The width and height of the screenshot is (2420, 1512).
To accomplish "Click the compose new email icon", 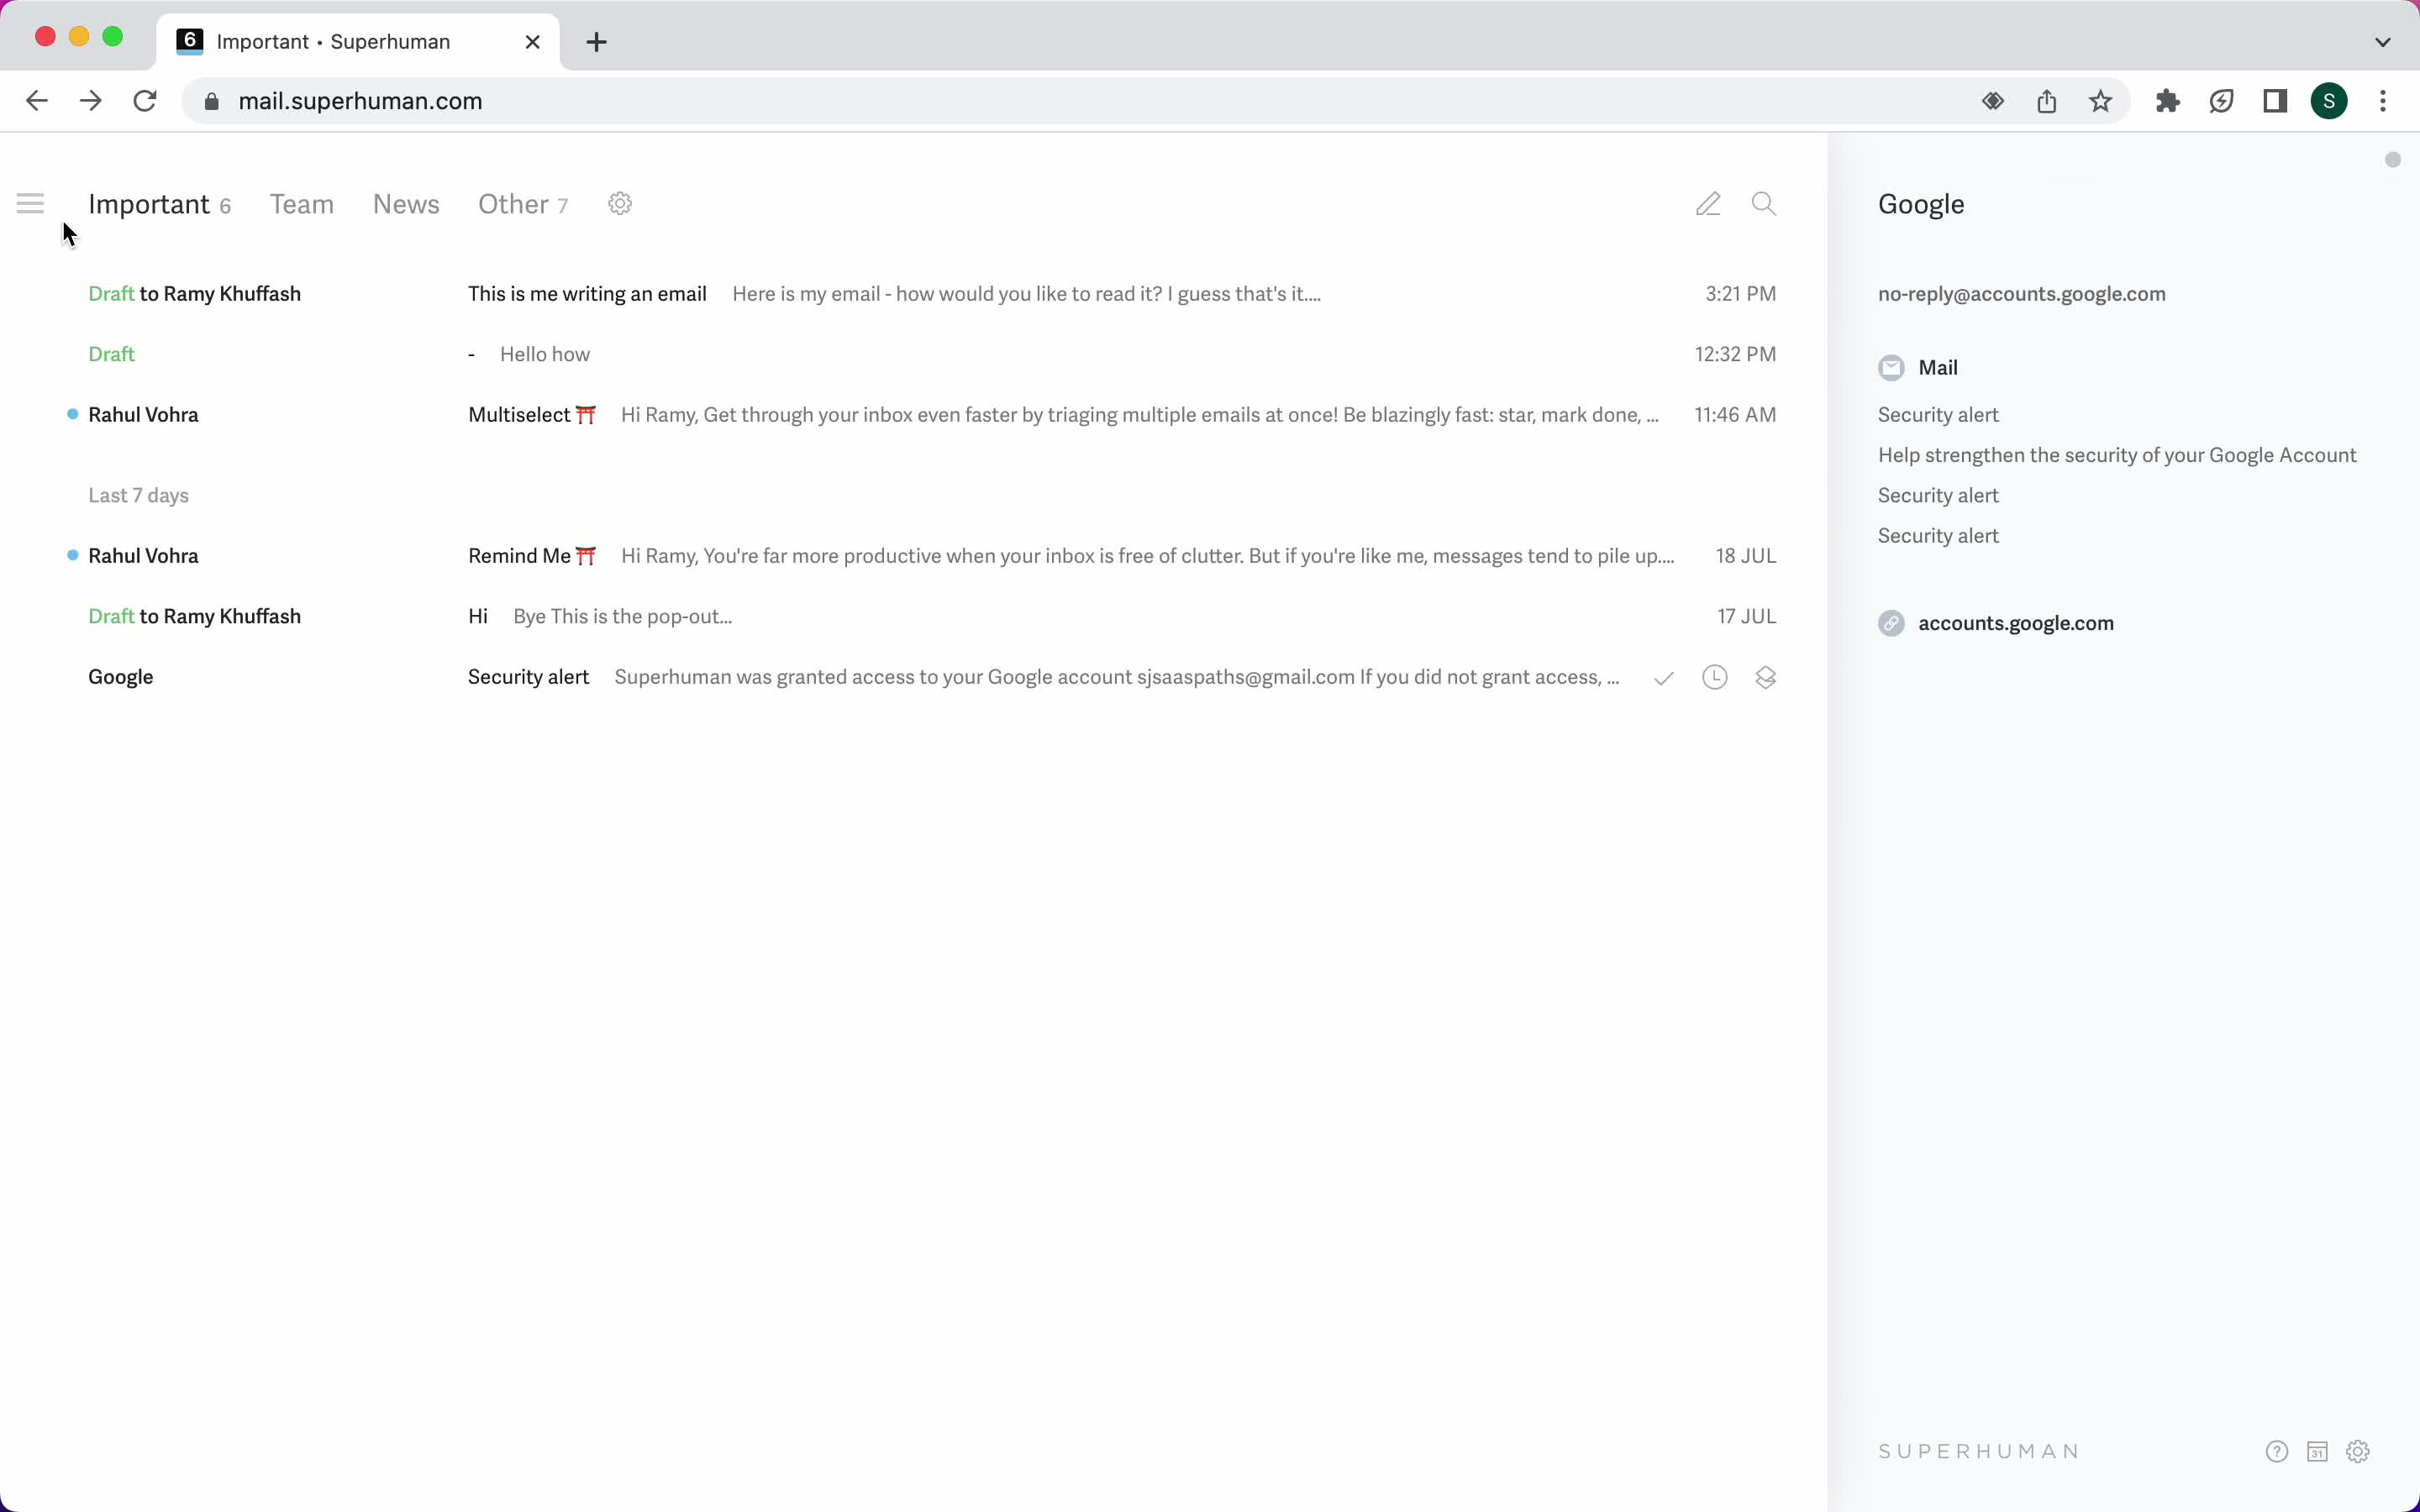I will [1707, 204].
